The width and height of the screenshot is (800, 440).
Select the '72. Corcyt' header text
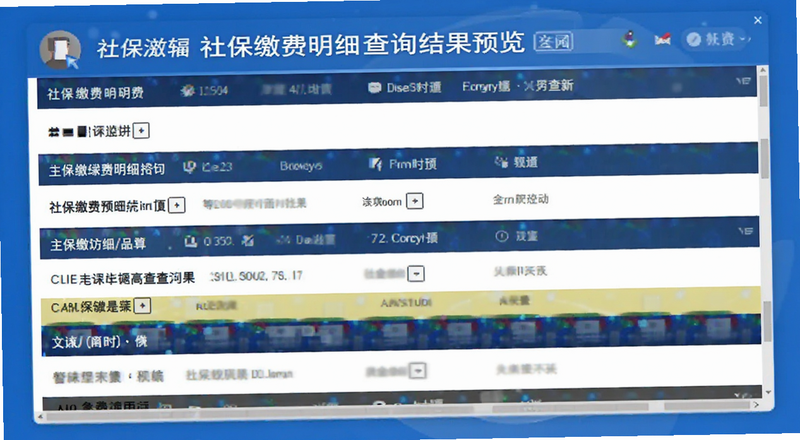(404, 238)
